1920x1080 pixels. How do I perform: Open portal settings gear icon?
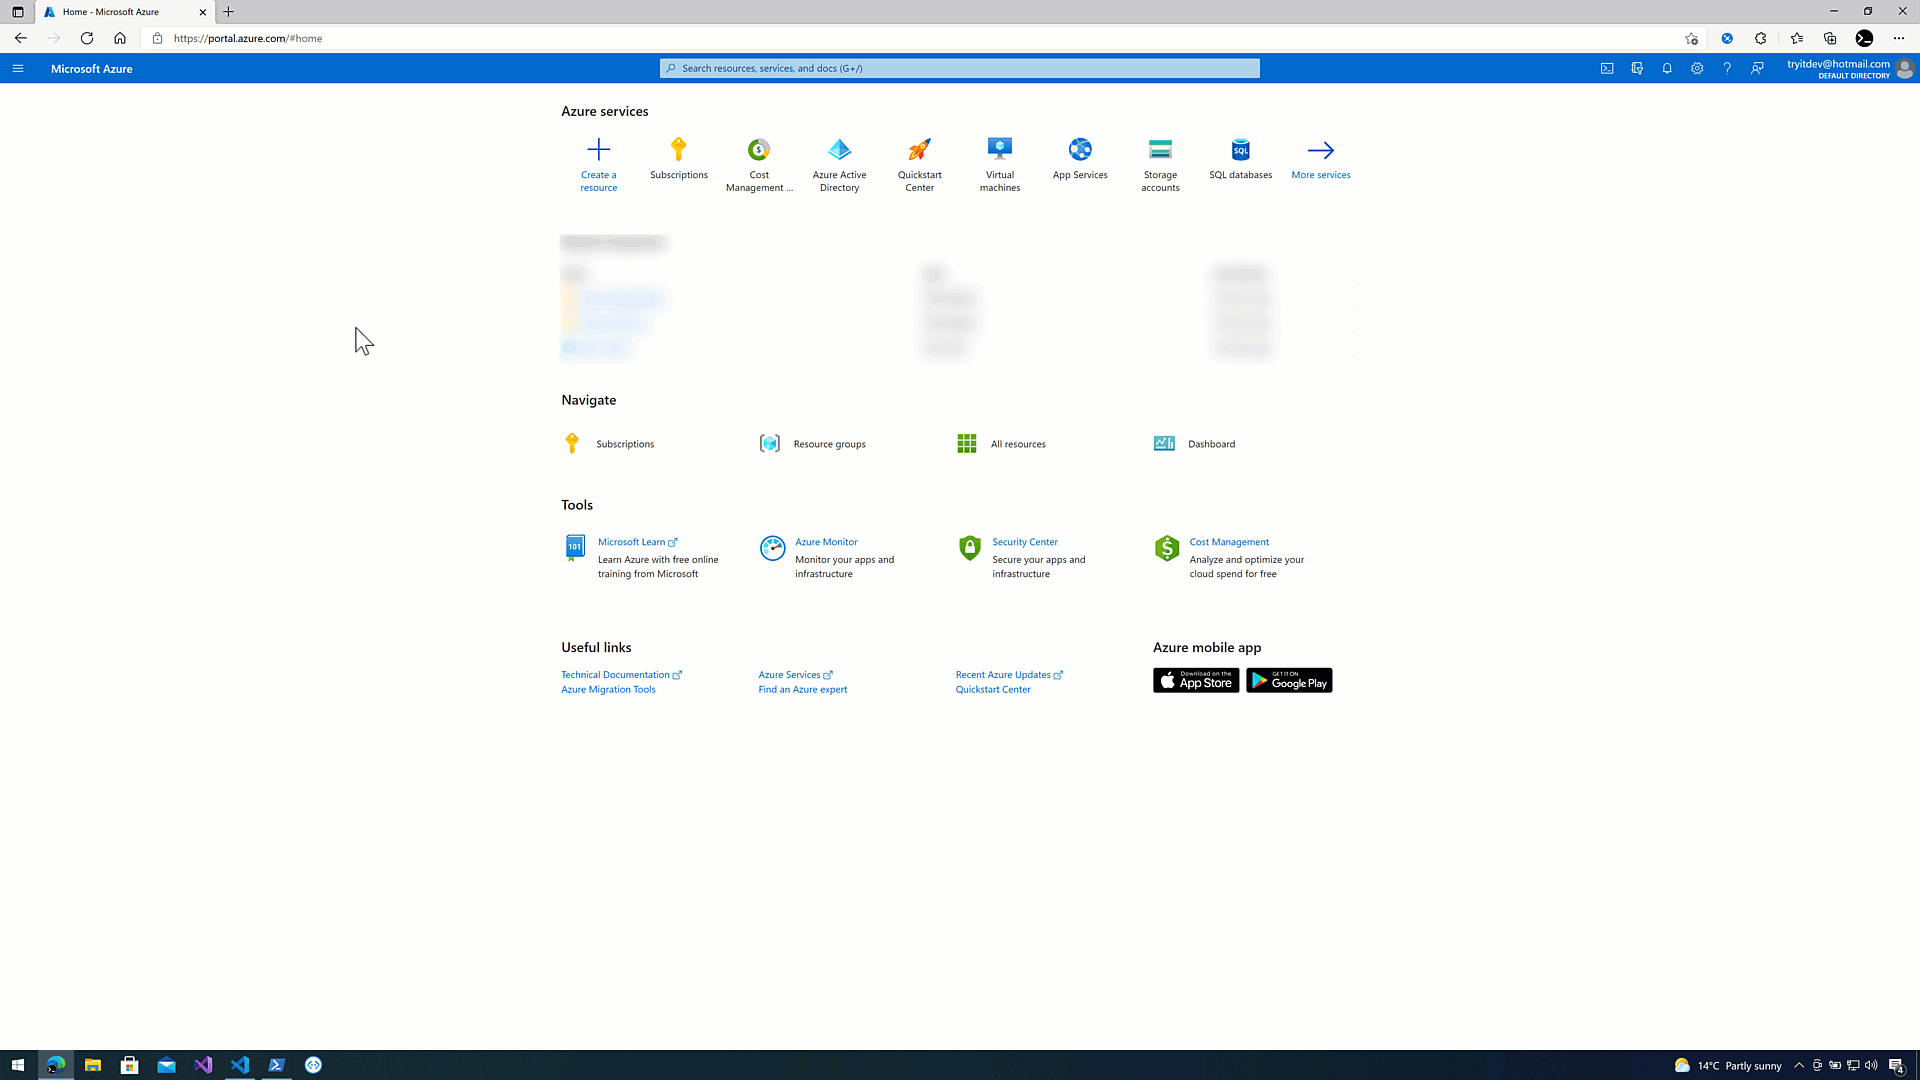tap(1697, 69)
